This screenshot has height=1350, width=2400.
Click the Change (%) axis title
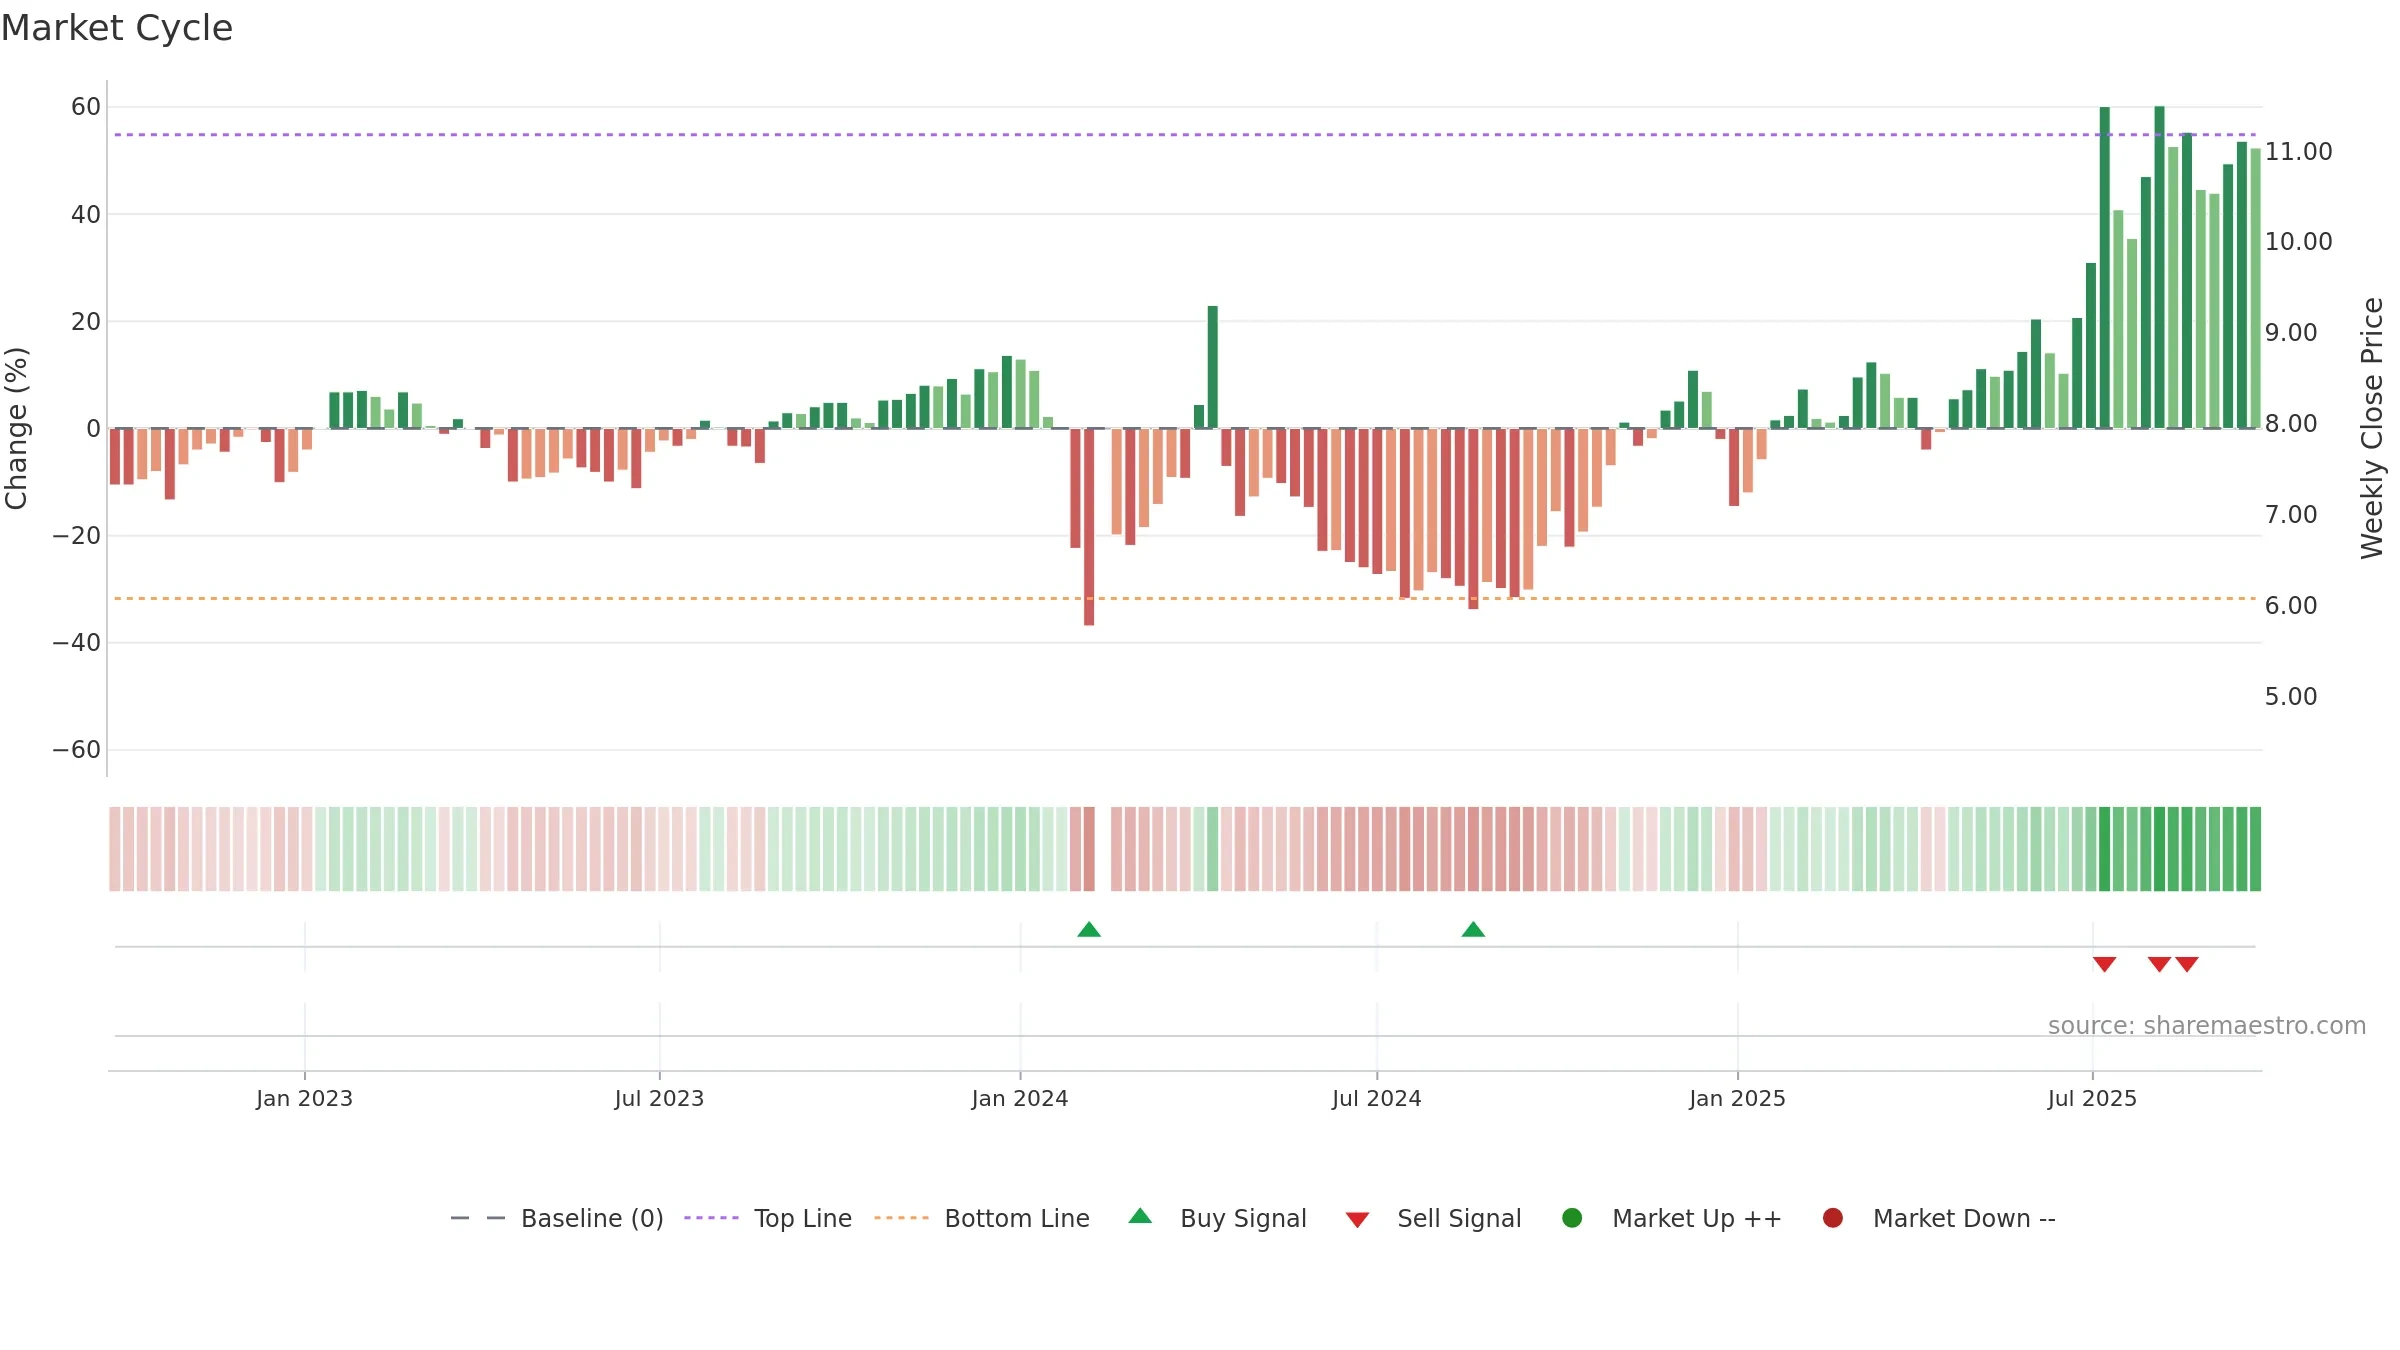(16, 428)
